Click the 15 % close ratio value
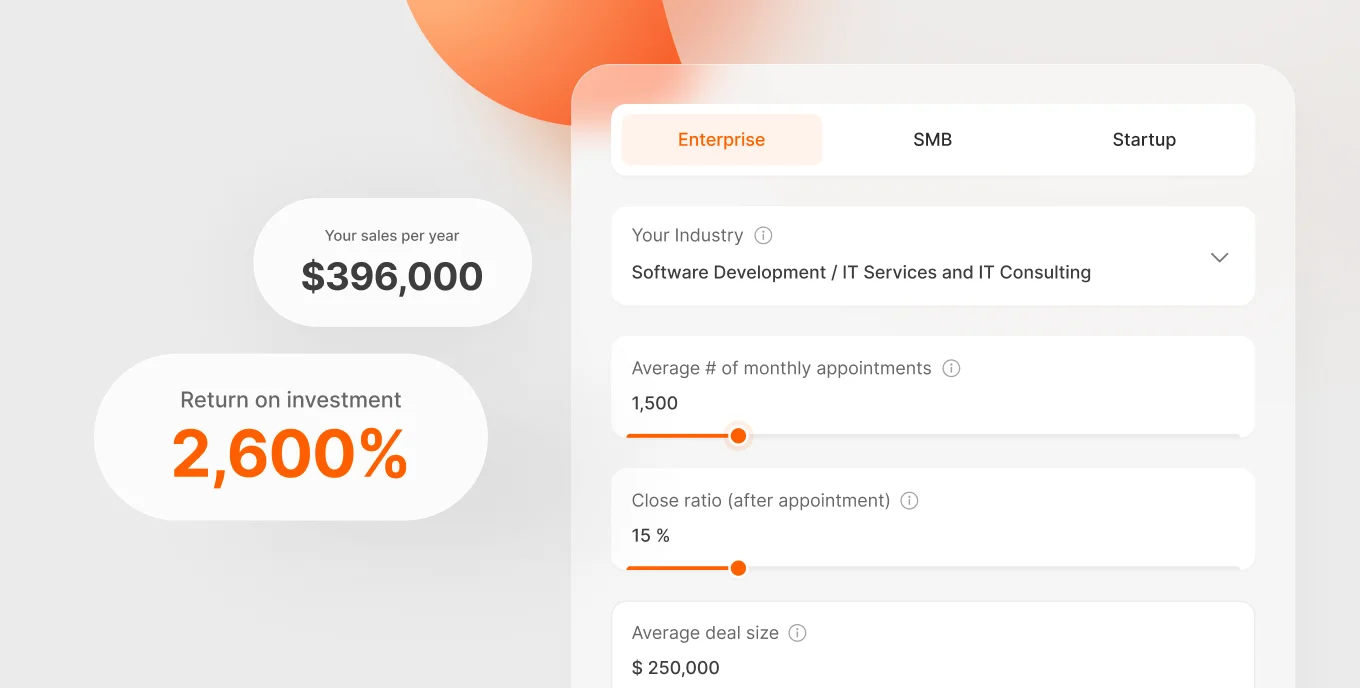1360x688 pixels. (651, 536)
